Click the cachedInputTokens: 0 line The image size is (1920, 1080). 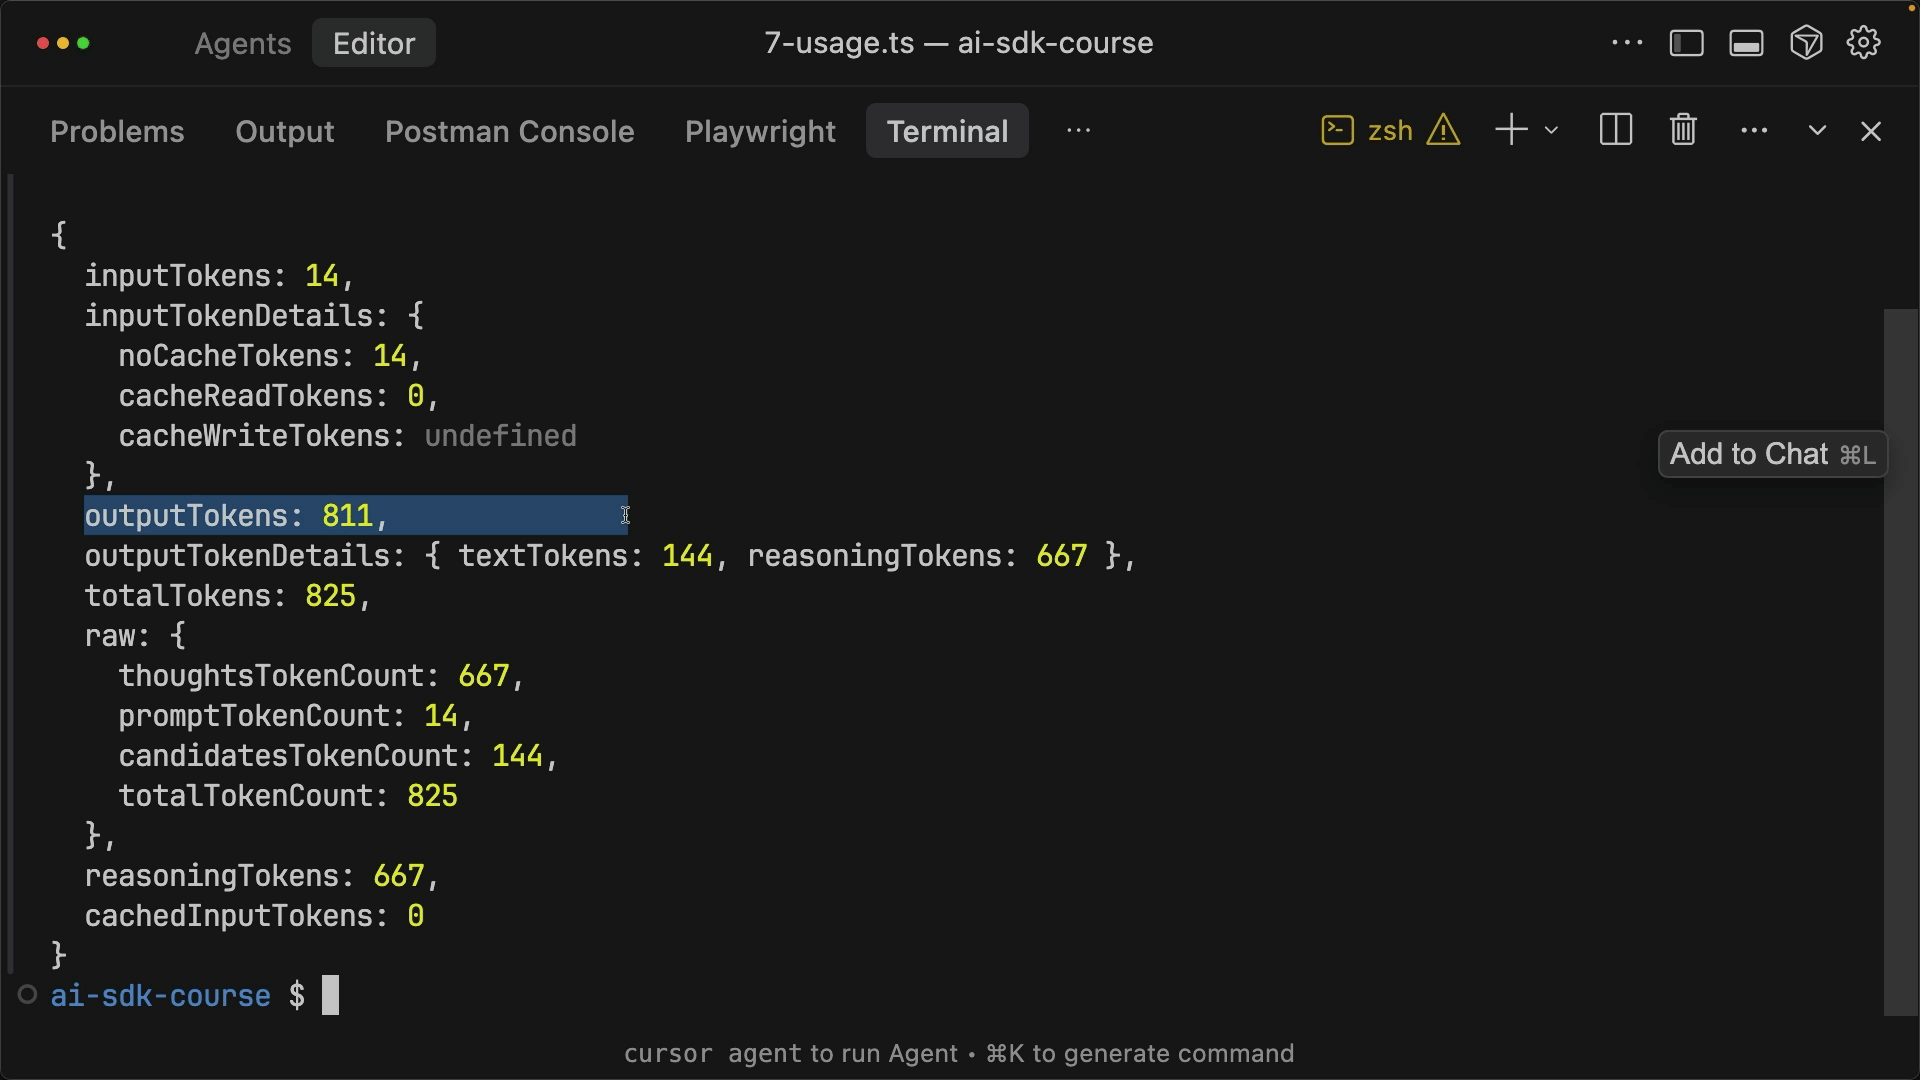tap(254, 916)
